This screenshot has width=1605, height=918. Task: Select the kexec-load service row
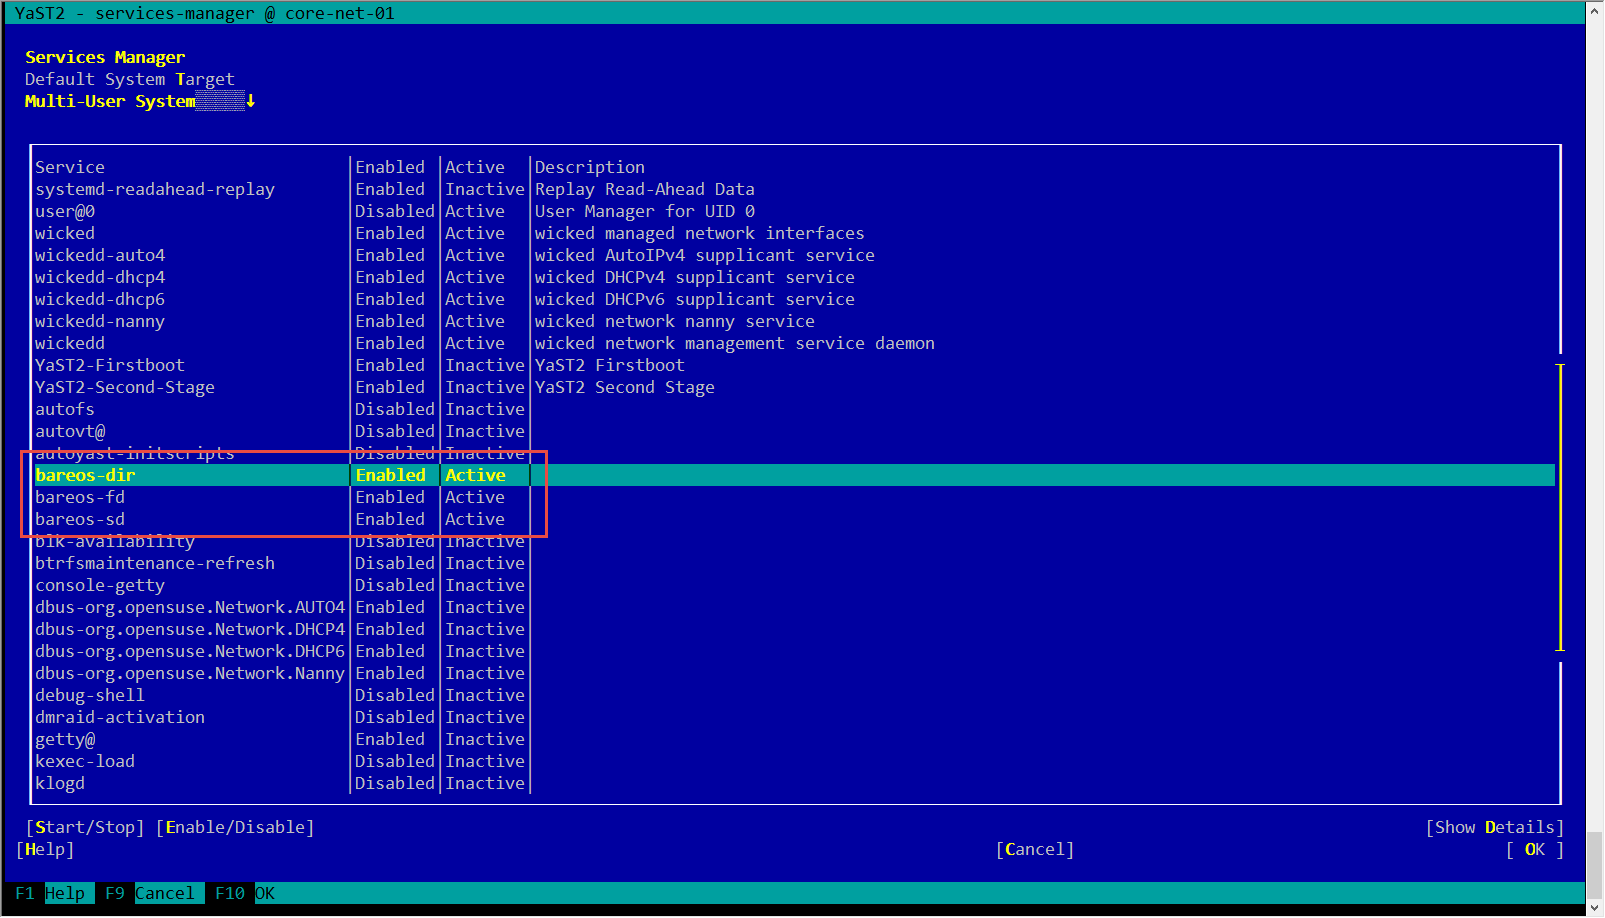coord(795,761)
